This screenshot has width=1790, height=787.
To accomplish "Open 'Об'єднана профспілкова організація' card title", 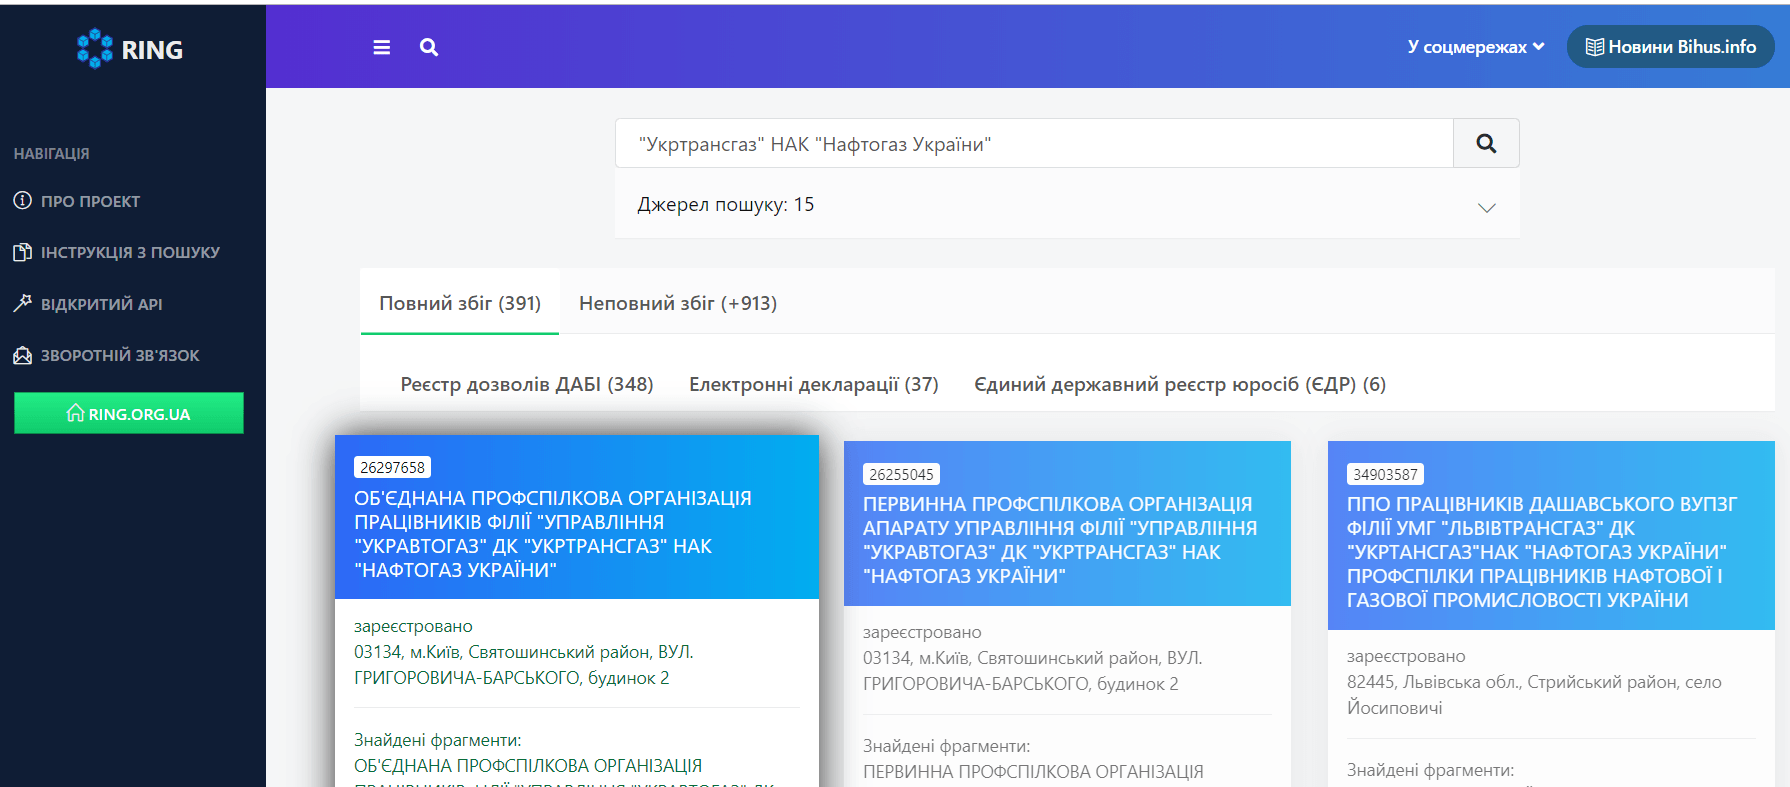I will point(553,534).
